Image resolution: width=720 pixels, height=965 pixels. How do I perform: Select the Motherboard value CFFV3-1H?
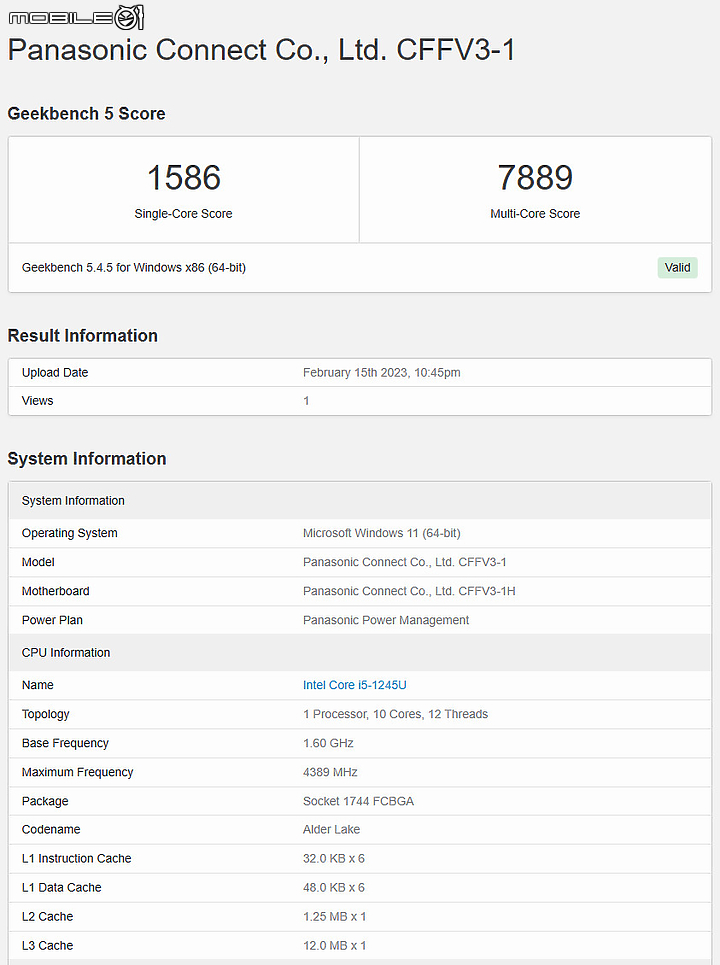click(x=409, y=591)
